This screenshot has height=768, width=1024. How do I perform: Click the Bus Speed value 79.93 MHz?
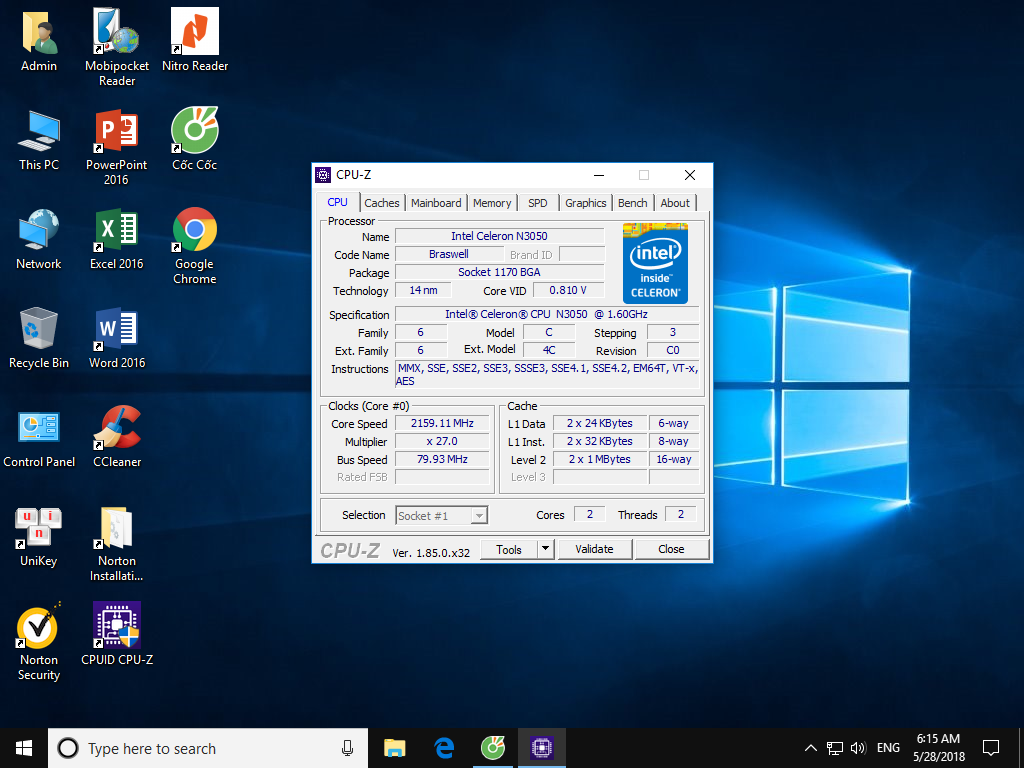coord(442,459)
